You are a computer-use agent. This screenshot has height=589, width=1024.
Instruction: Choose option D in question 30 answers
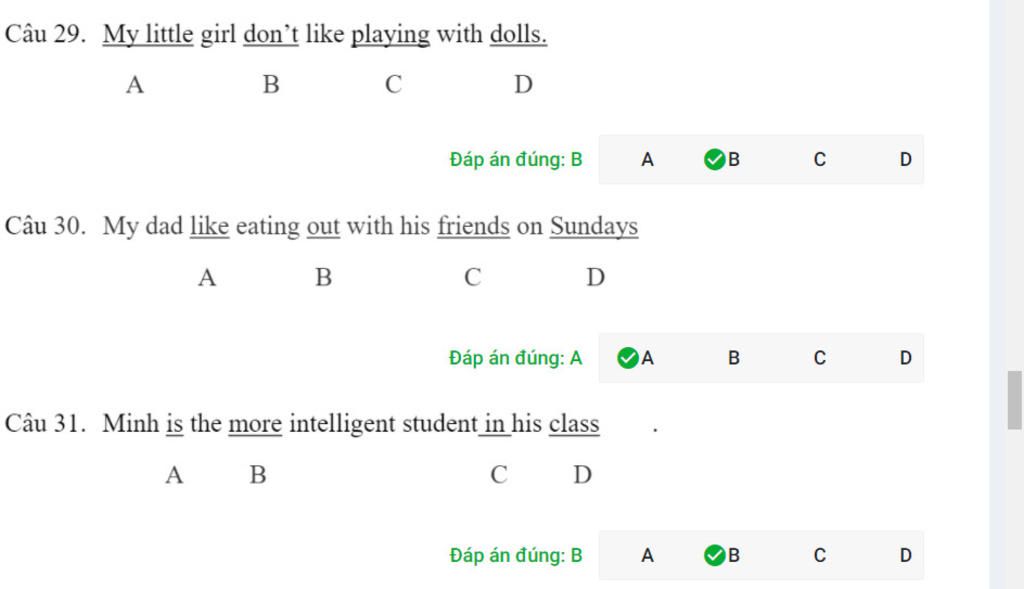[905, 358]
